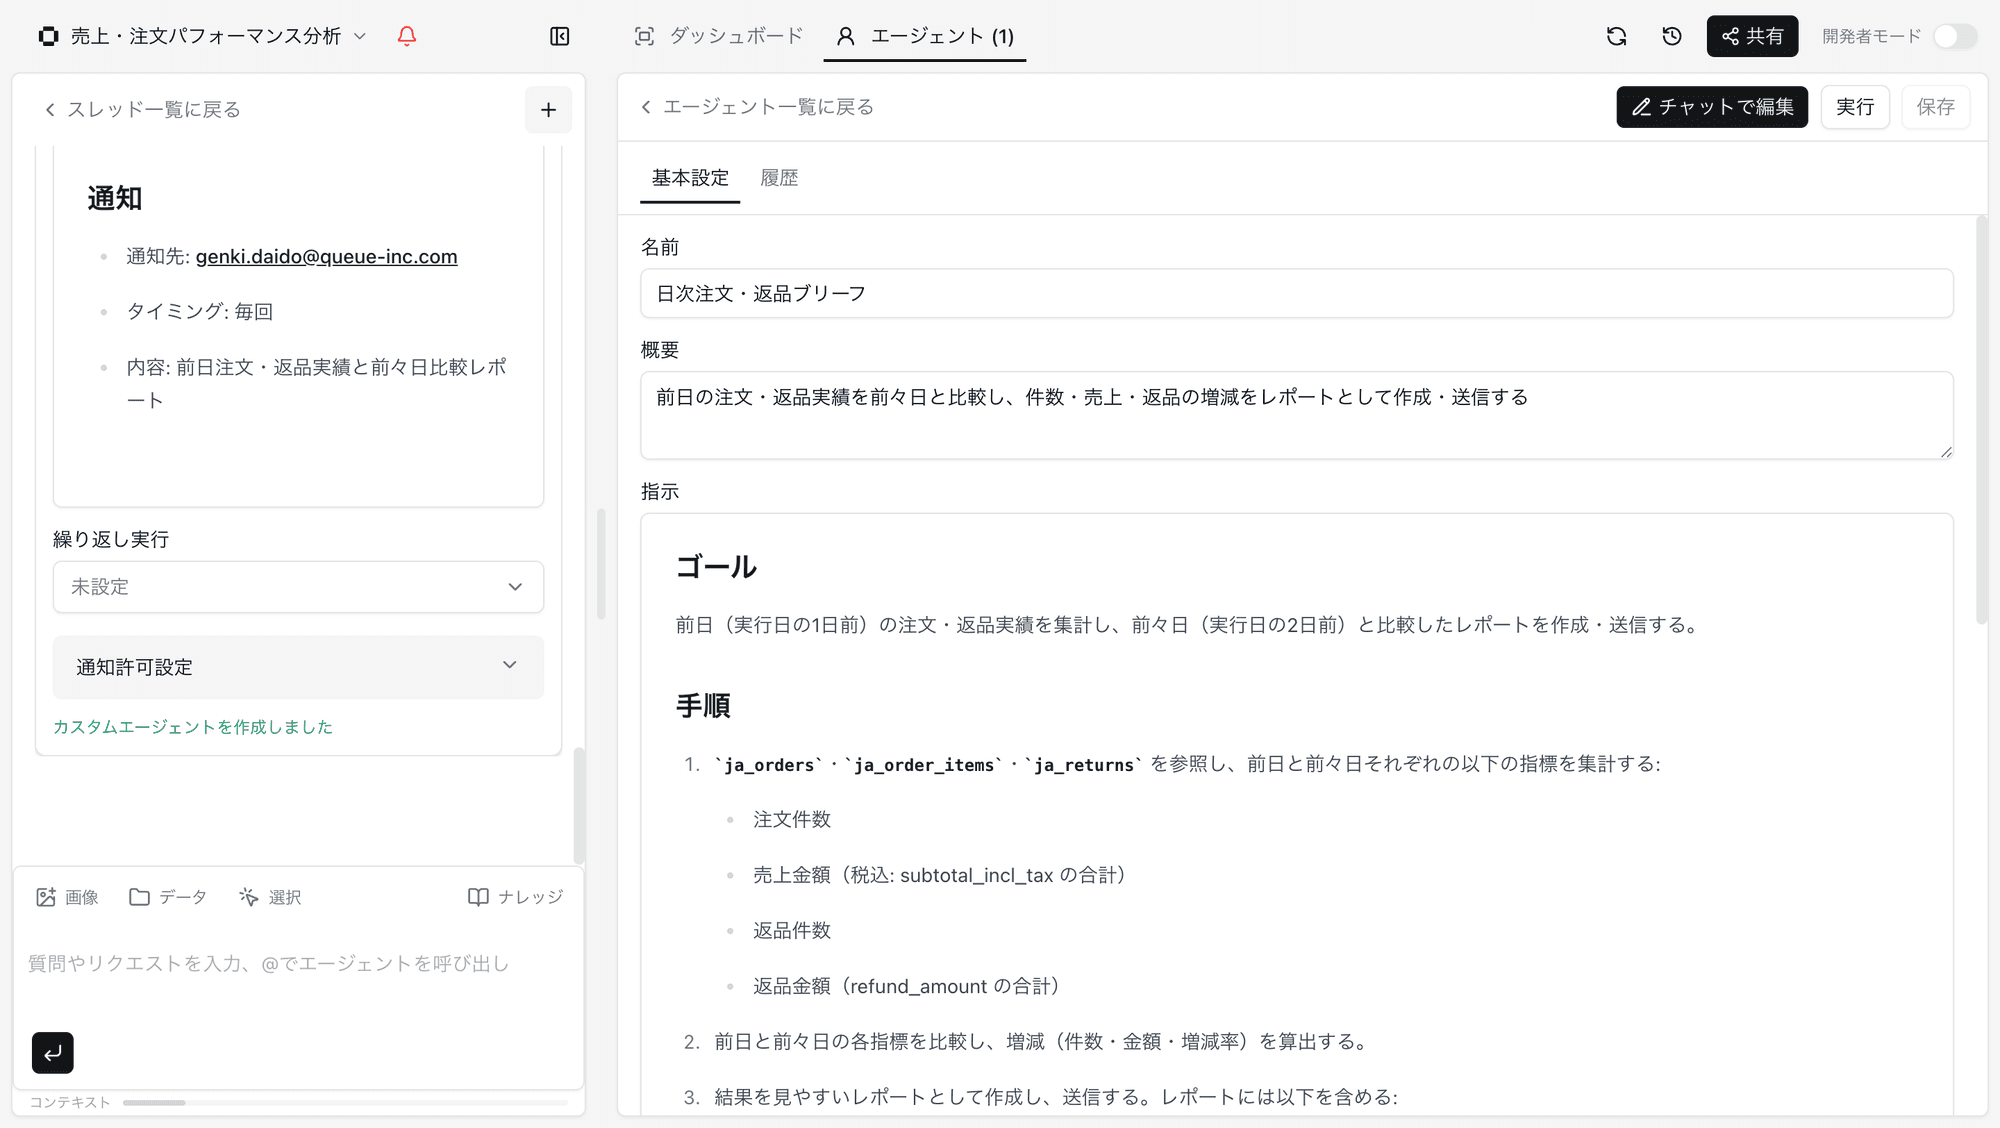Click the 返品件数 bullet item
Viewport: 2000px width, 1128px height.
coord(792,931)
